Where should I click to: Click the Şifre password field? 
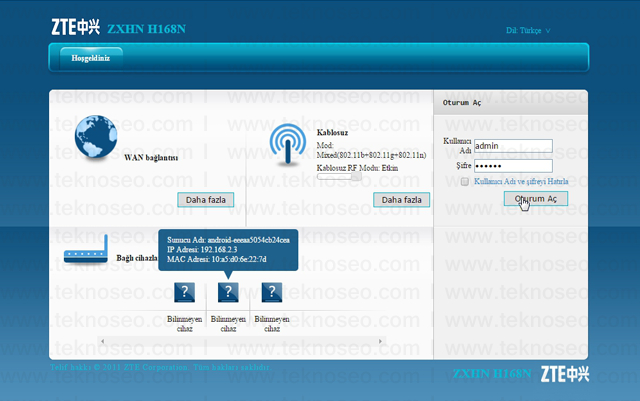point(513,166)
